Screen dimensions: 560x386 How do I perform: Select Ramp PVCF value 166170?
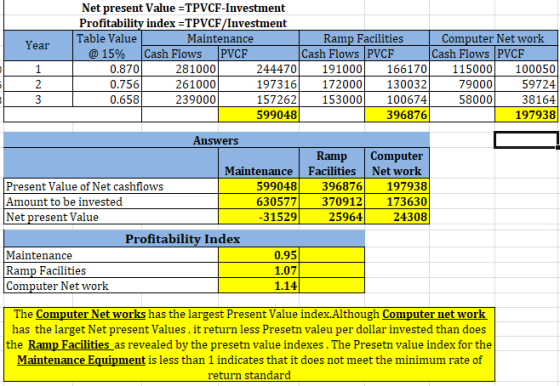coord(397,69)
